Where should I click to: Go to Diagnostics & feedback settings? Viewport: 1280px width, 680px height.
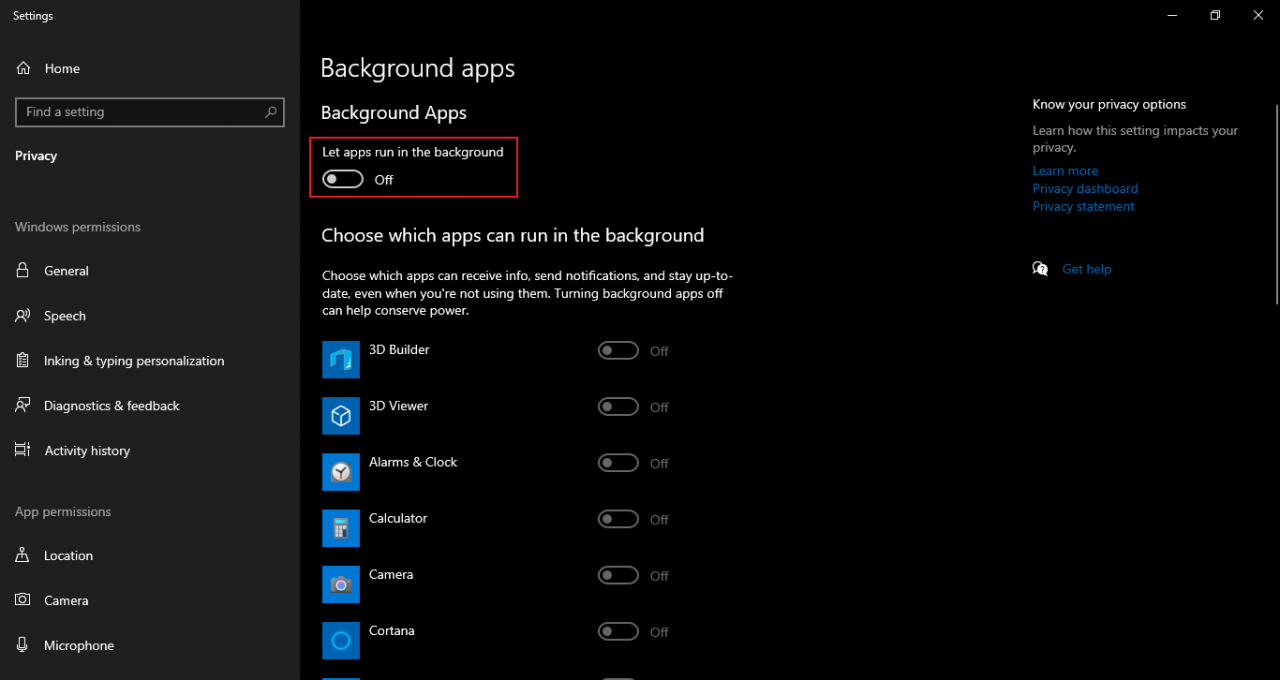tap(111, 406)
